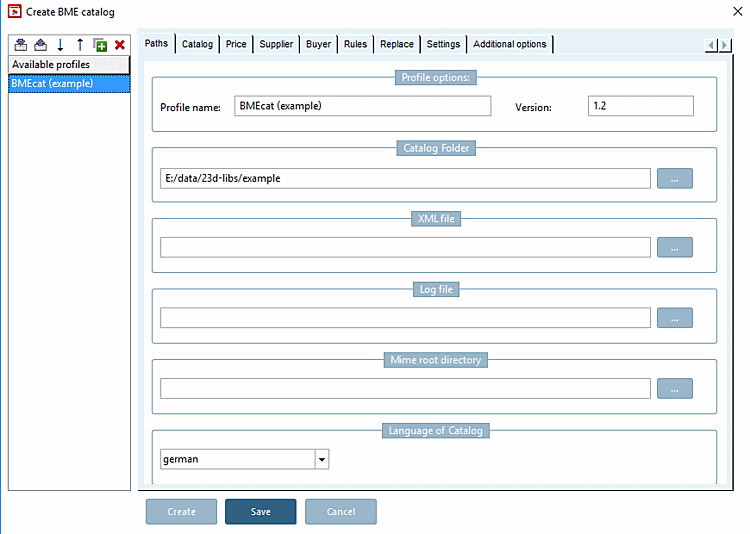
Task: Close the Create BME catalog dialog
Action: tap(738, 11)
